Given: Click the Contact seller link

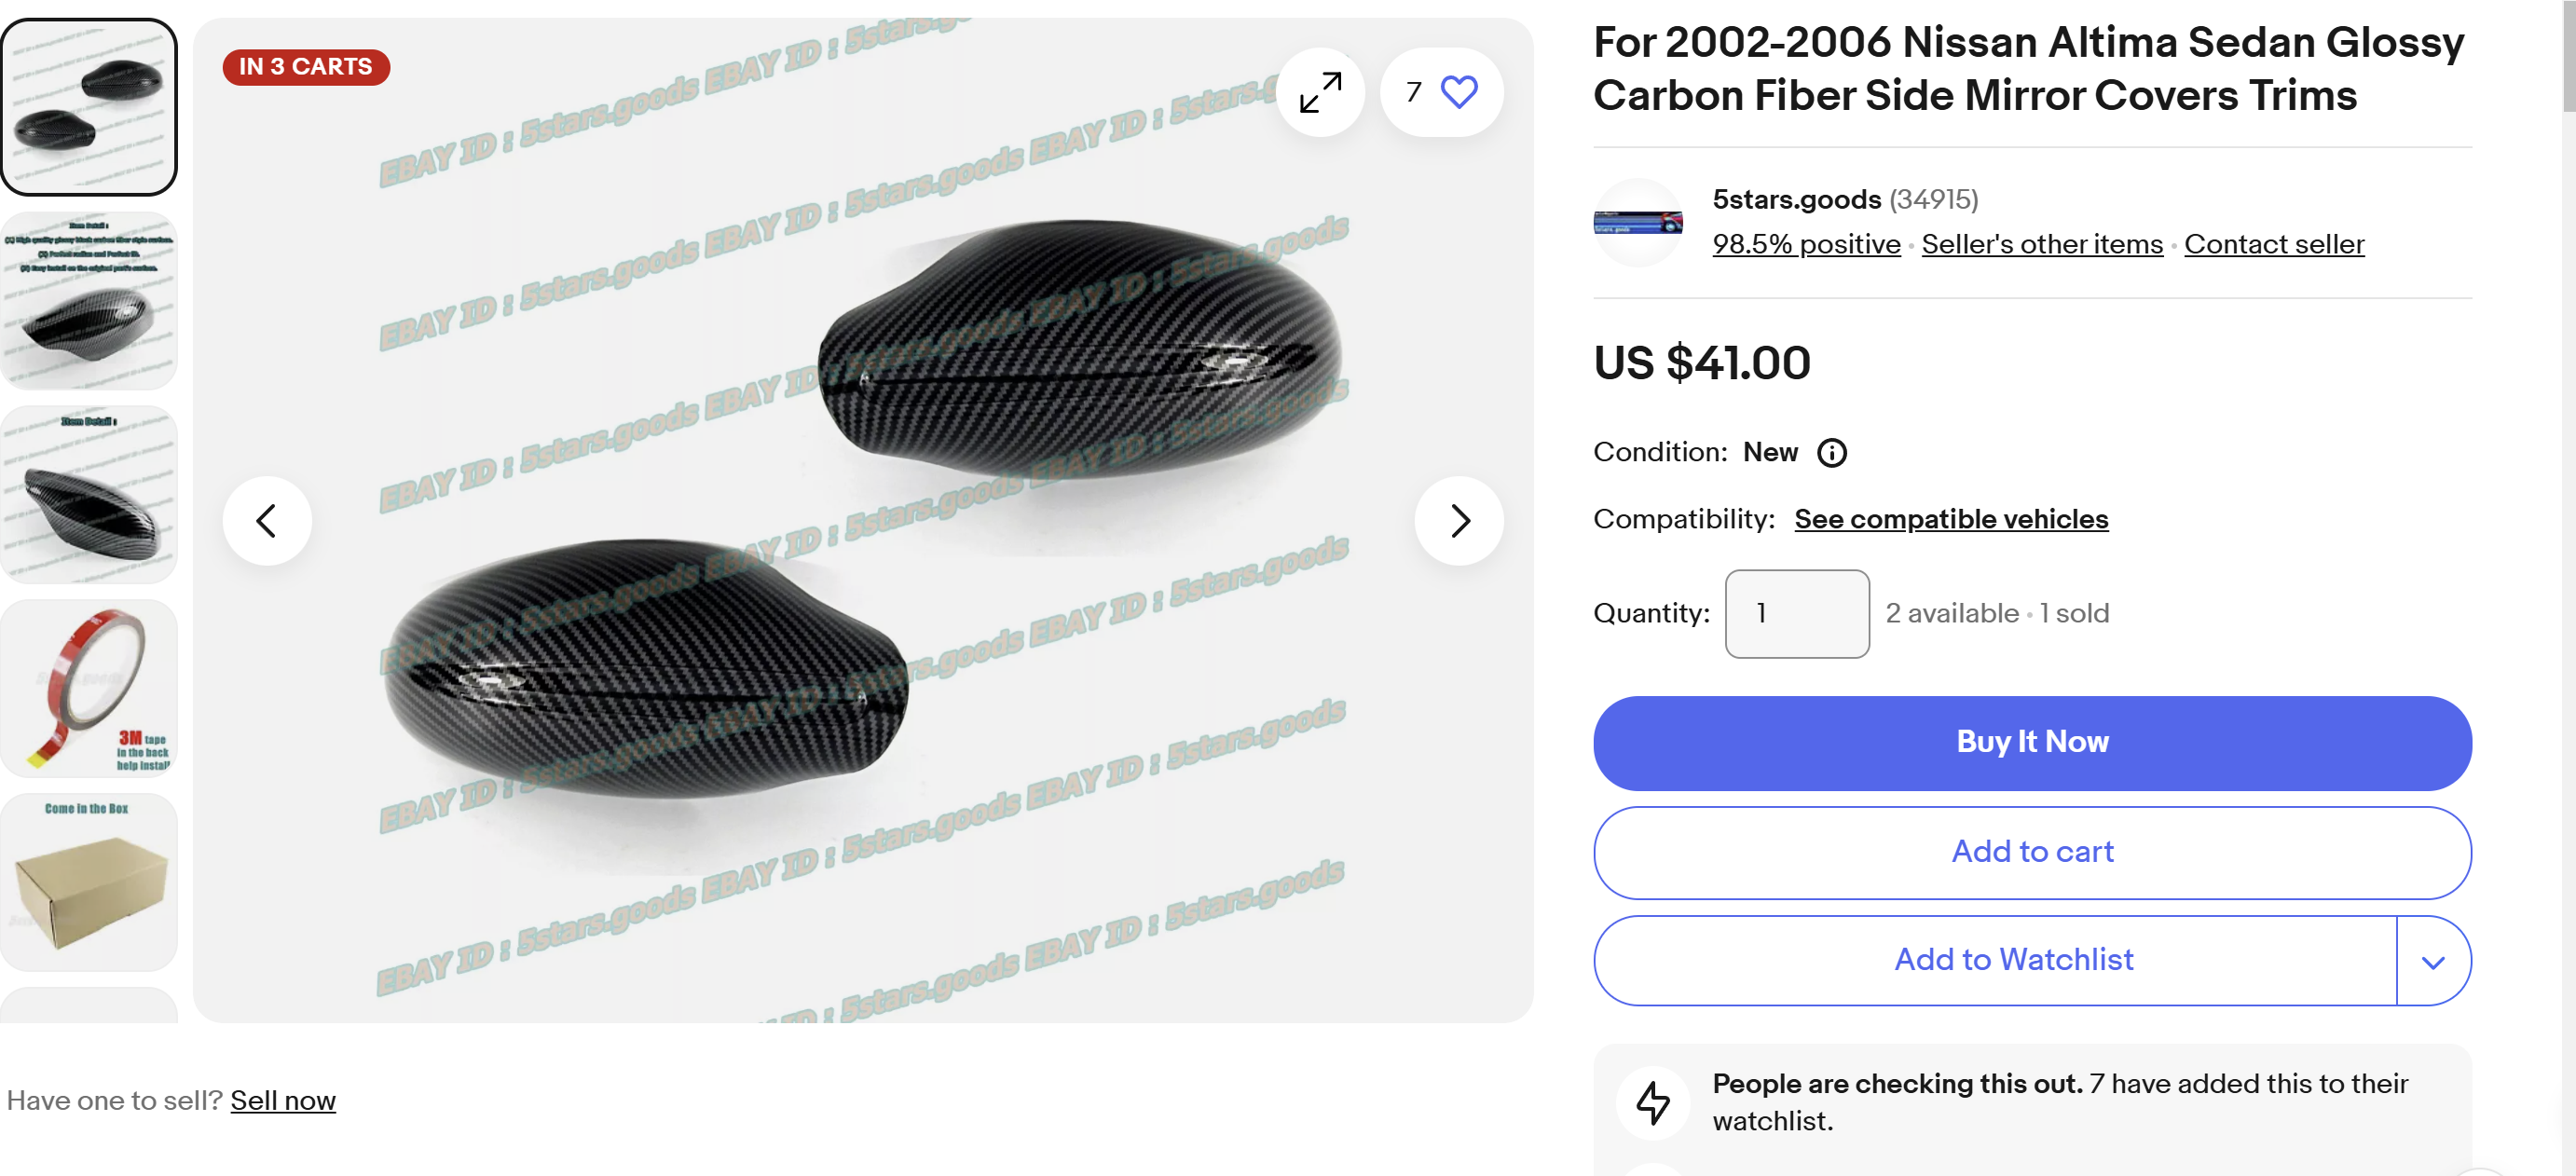Looking at the screenshot, I should pos(2274,244).
